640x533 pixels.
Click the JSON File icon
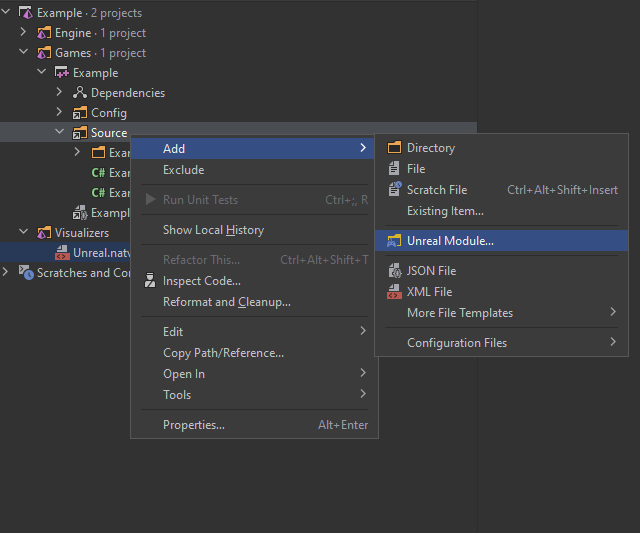pos(394,271)
